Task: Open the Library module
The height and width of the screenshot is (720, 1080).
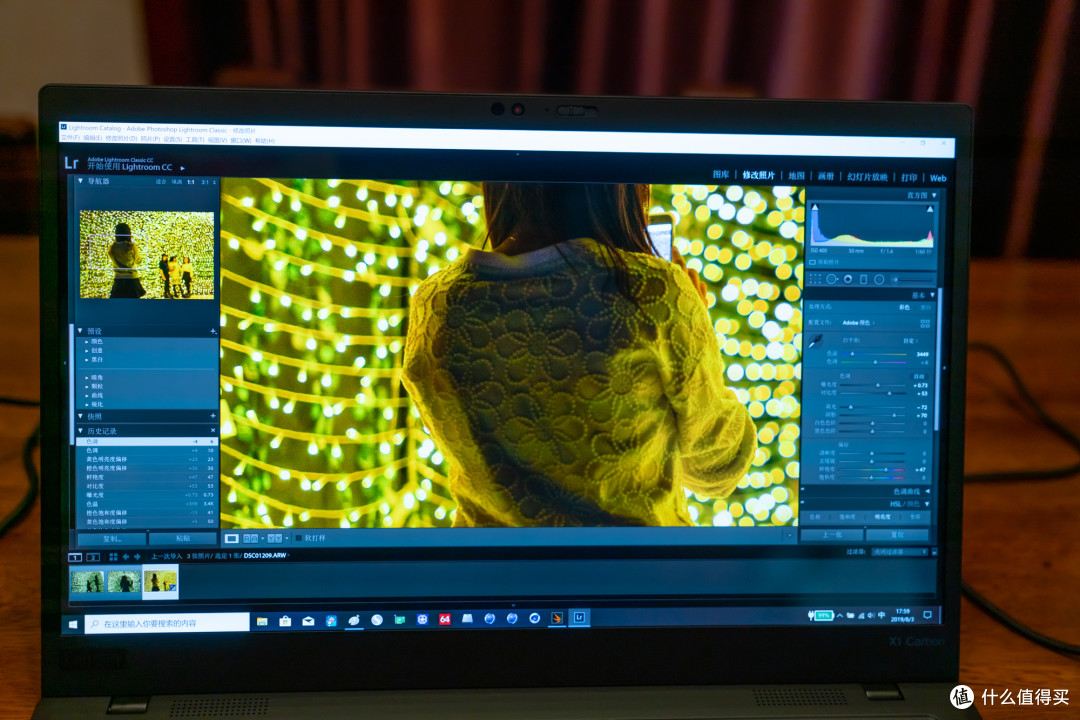Action: tap(721, 174)
